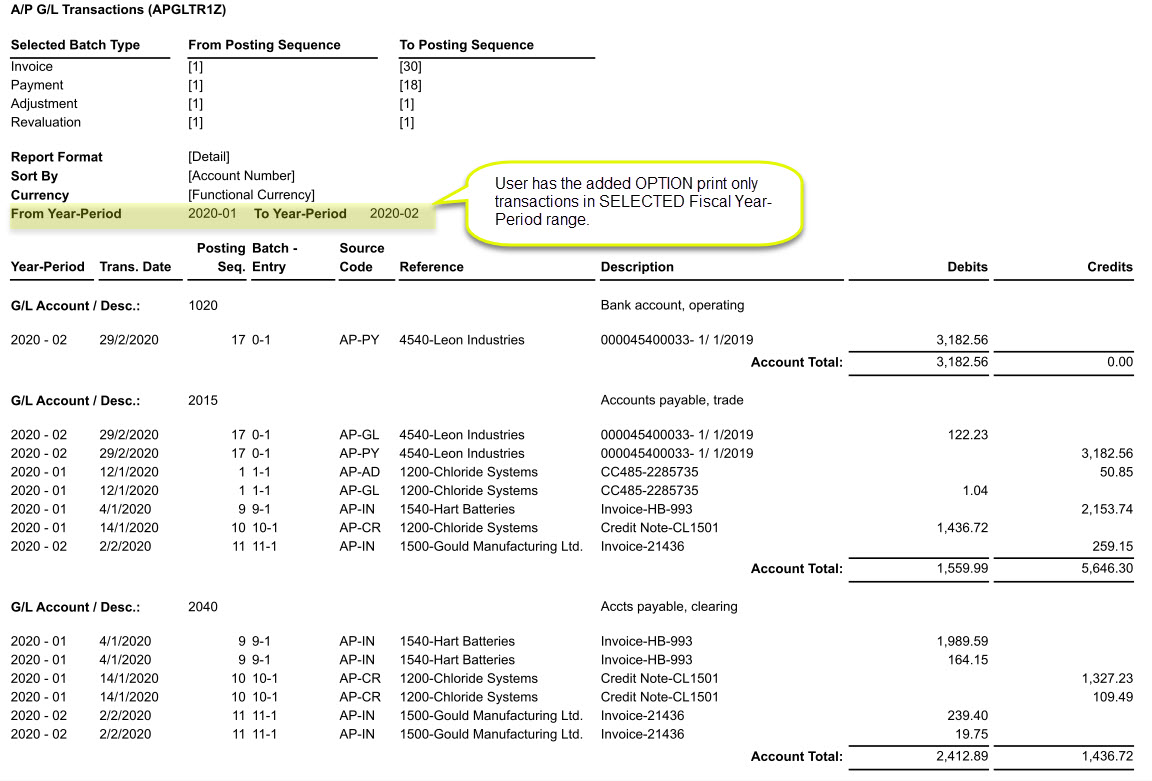This screenshot has height=781, width=1152.
Task: Click the Description column header
Action: coord(637,267)
